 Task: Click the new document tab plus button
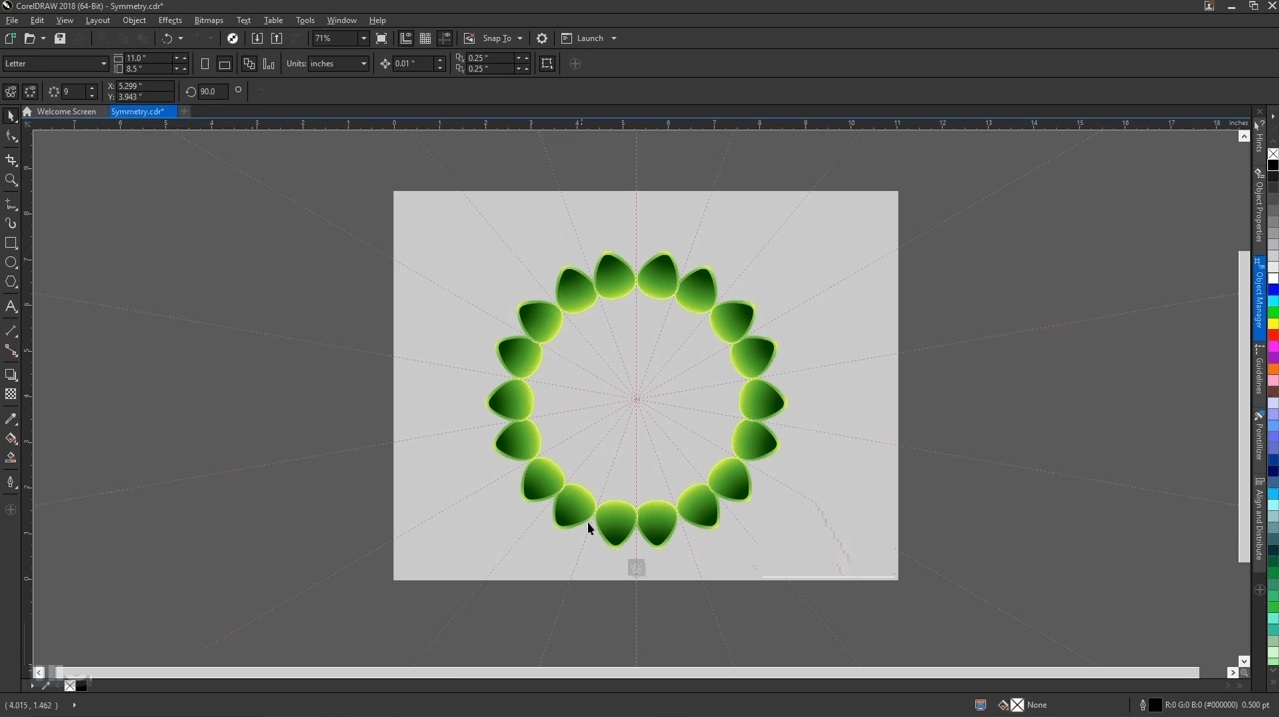click(184, 112)
